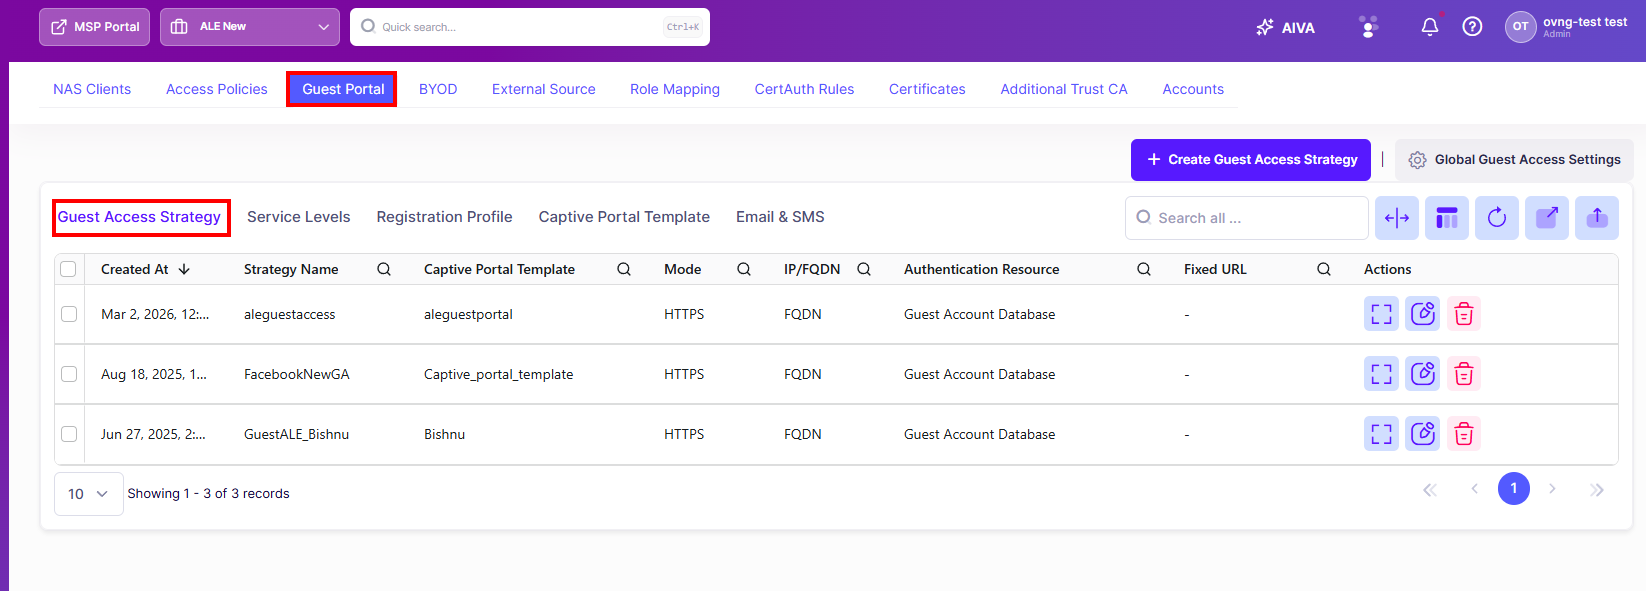The image size is (1646, 591).
Task: Edit the aleguestaccess strategy
Action: 1422,314
